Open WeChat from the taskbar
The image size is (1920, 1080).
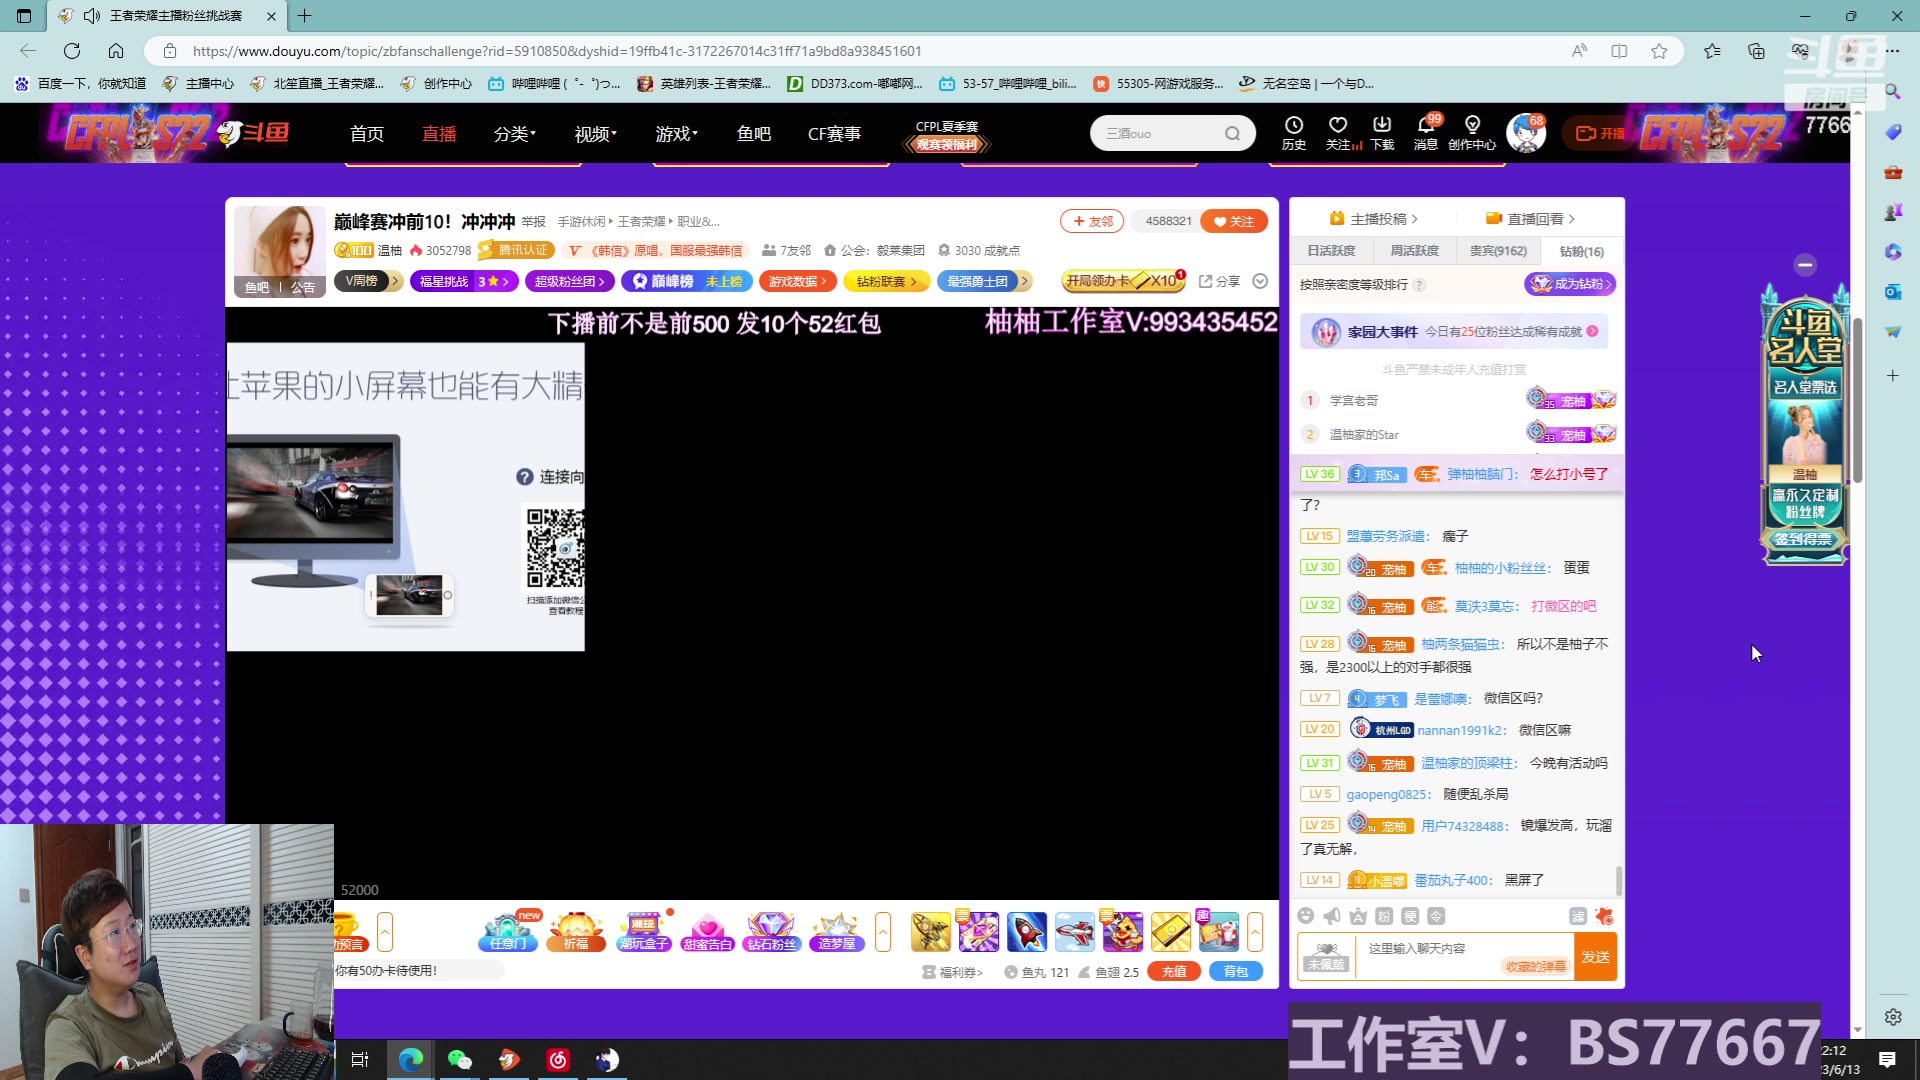click(x=459, y=1059)
